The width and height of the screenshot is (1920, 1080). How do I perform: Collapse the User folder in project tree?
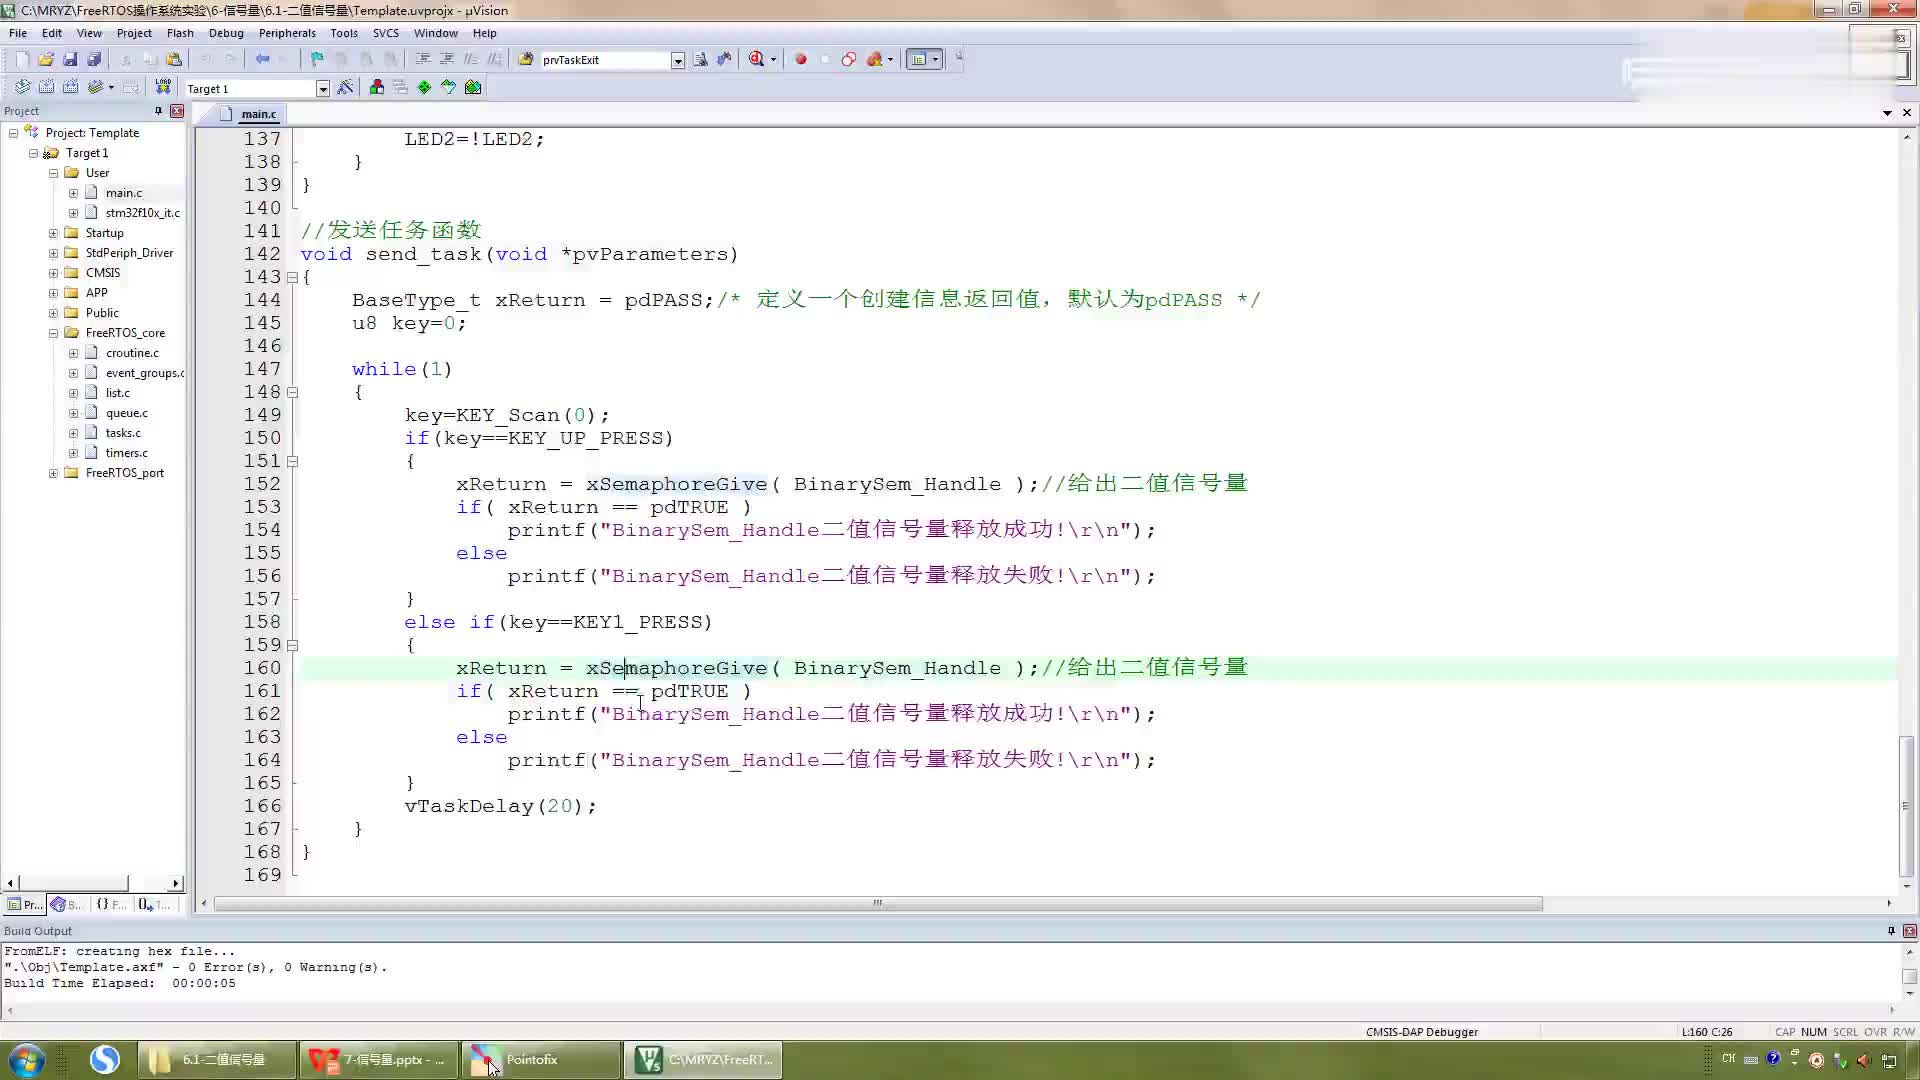click(x=53, y=173)
